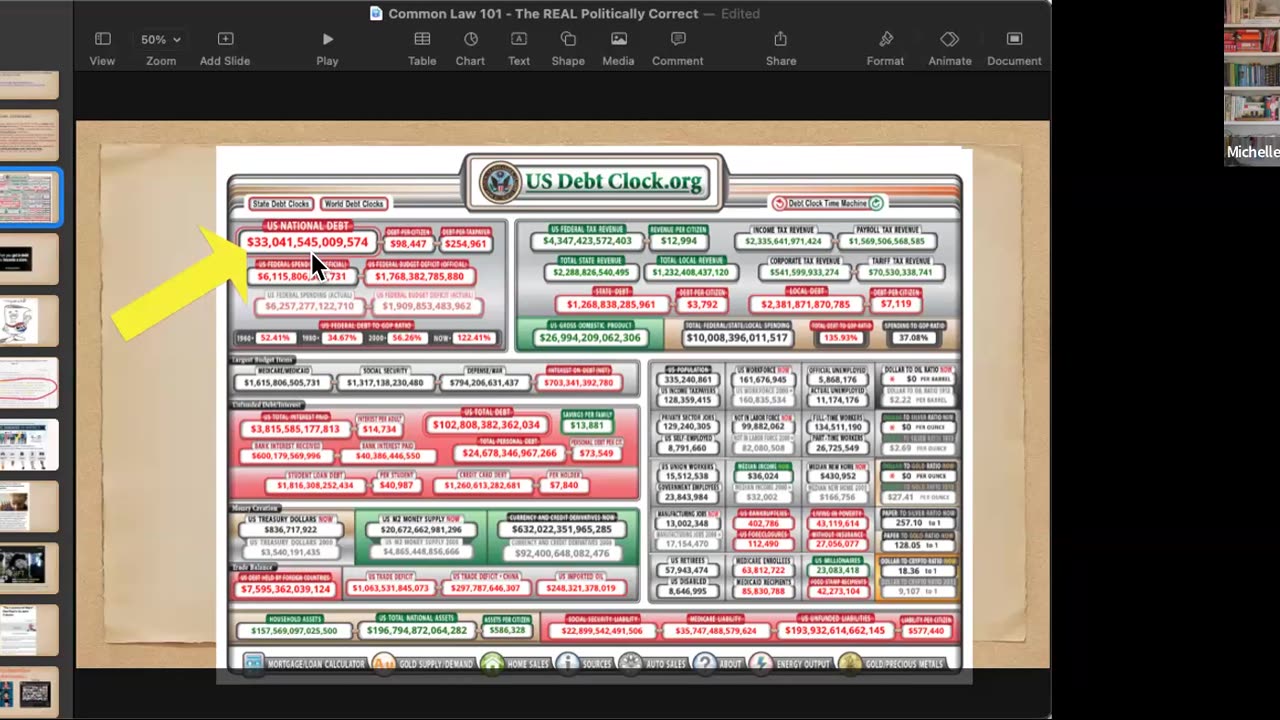The image size is (1280, 720).
Task: Click the Debt Clock Time Machine button
Action: pyautogui.click(x=828, y=203)
